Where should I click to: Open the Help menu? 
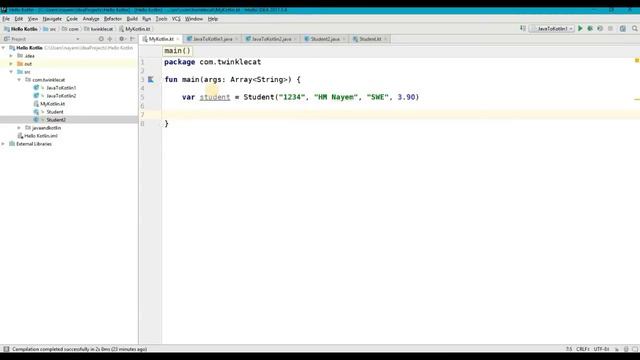pyautogui.click(x=213, y=19)
